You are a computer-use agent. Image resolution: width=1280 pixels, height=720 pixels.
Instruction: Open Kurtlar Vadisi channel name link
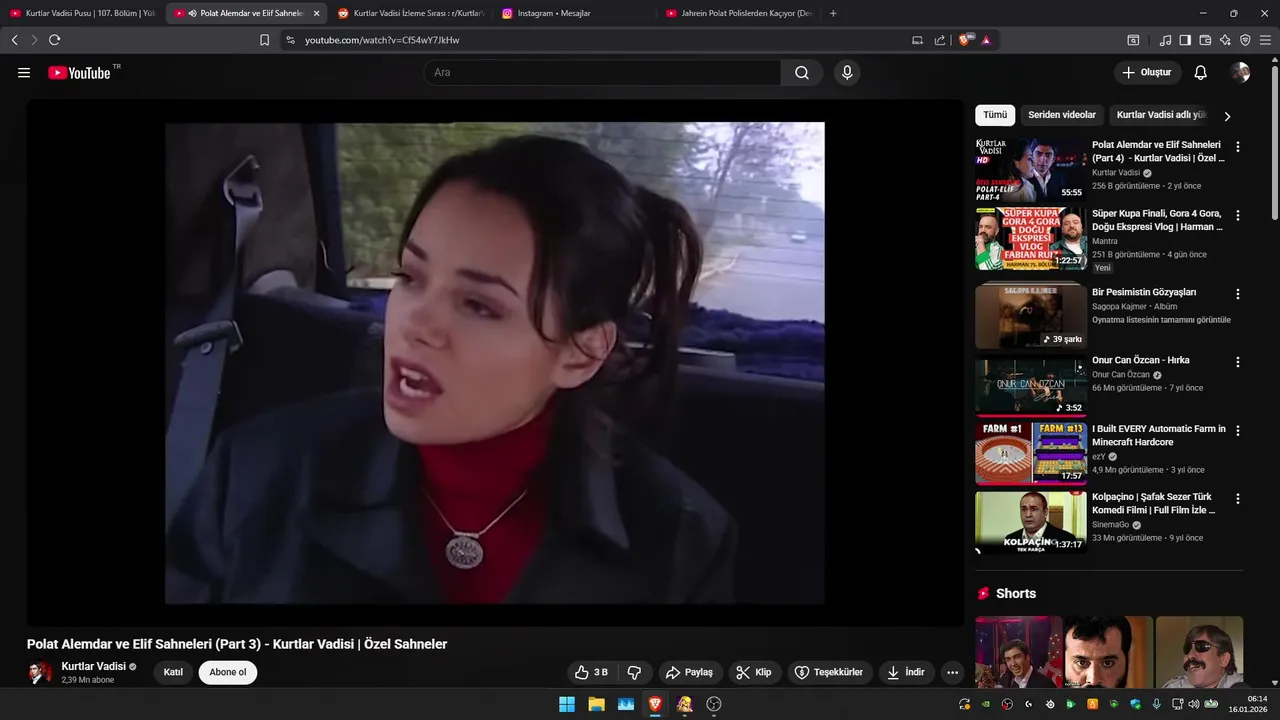[93, 666]
